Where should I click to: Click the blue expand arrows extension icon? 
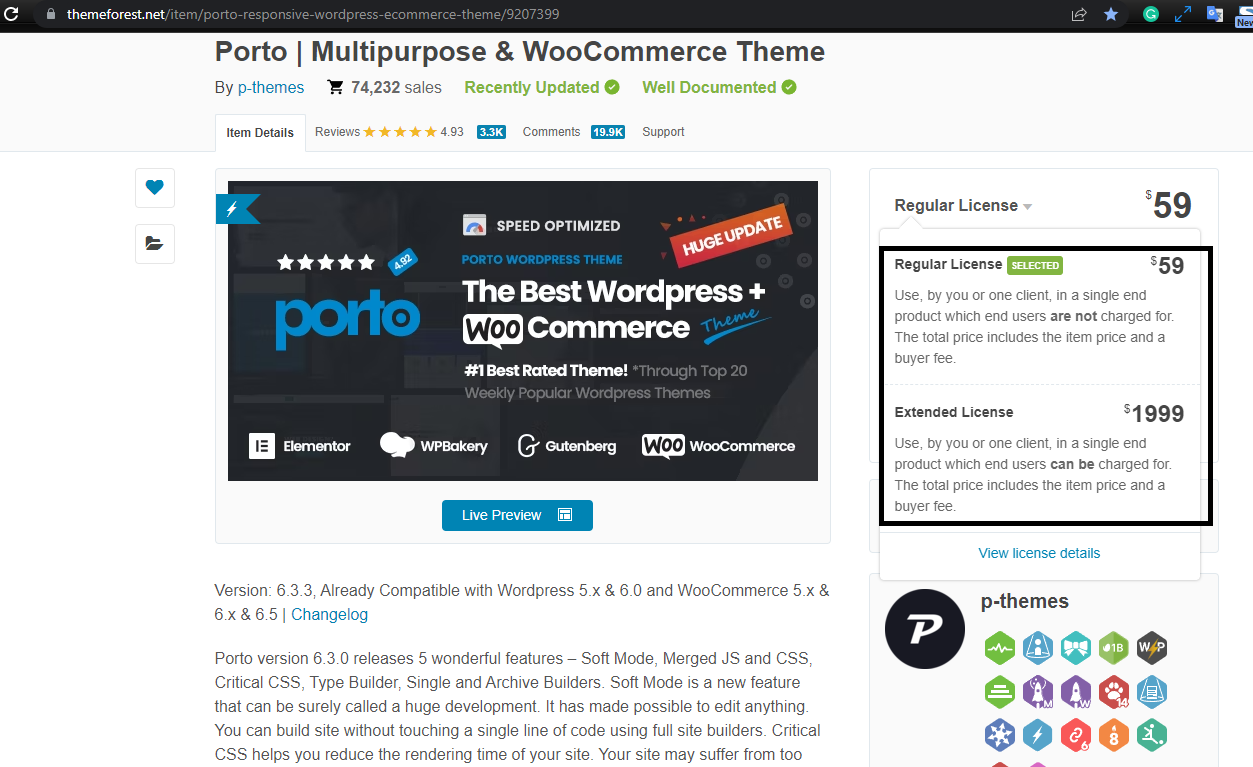(x=1182, y=14)
